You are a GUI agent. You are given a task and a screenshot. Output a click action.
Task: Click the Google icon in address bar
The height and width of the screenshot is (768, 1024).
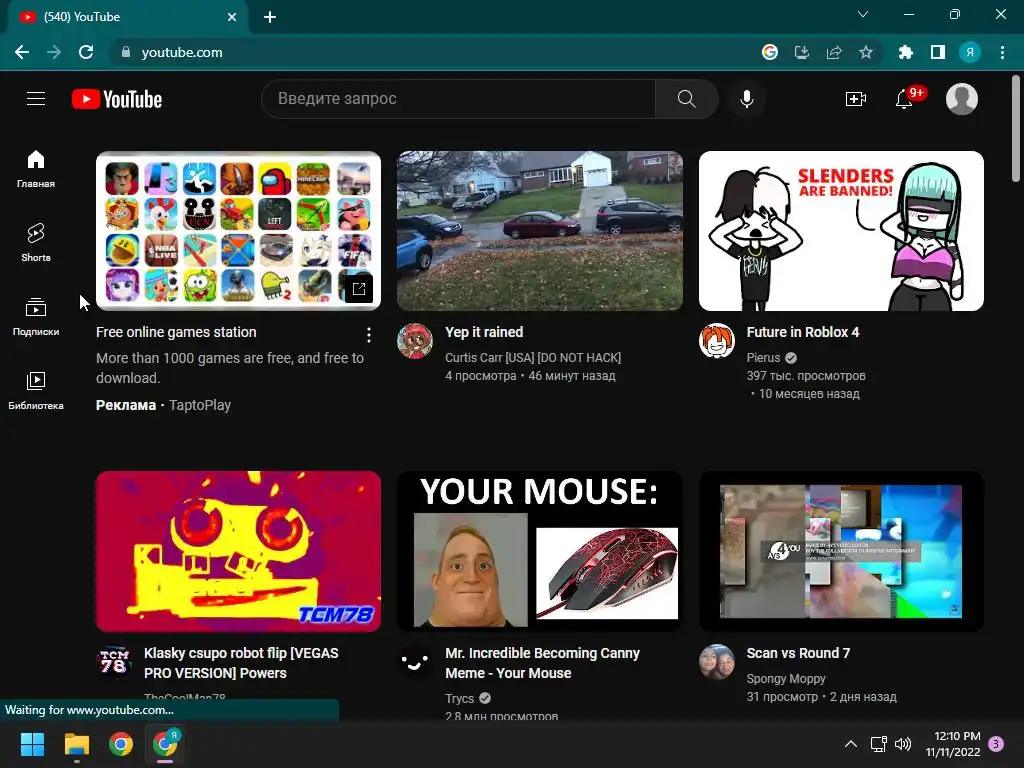pyautogui.click(x=770, y=52)
